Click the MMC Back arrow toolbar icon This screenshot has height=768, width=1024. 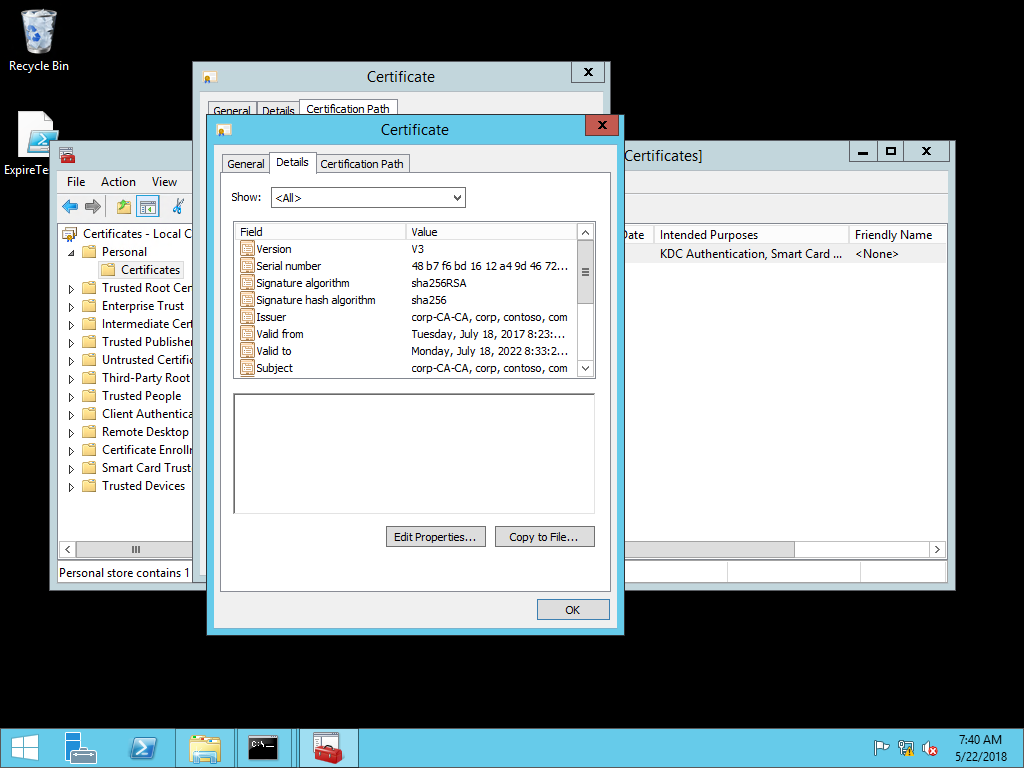point(69,207)
